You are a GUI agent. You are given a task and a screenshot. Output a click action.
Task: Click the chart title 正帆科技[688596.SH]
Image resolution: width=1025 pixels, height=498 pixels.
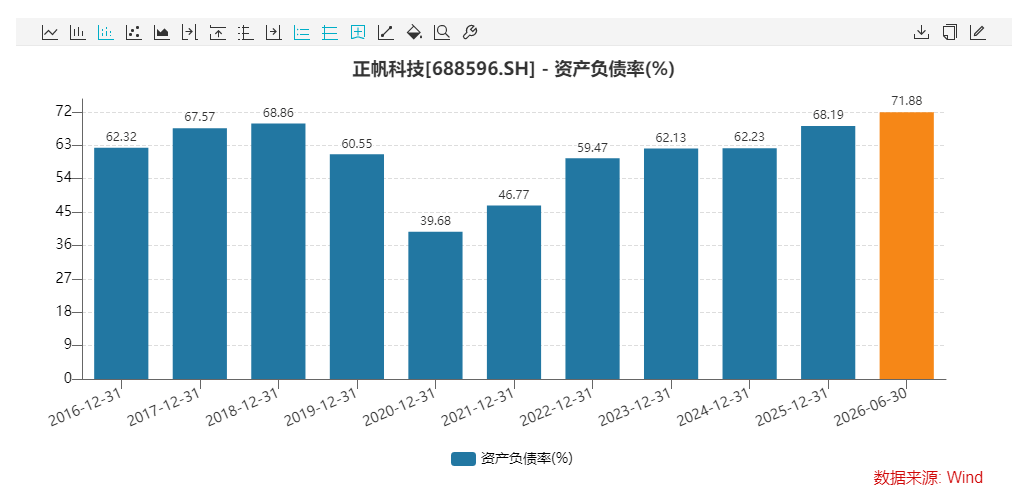(x=444, y=69)
